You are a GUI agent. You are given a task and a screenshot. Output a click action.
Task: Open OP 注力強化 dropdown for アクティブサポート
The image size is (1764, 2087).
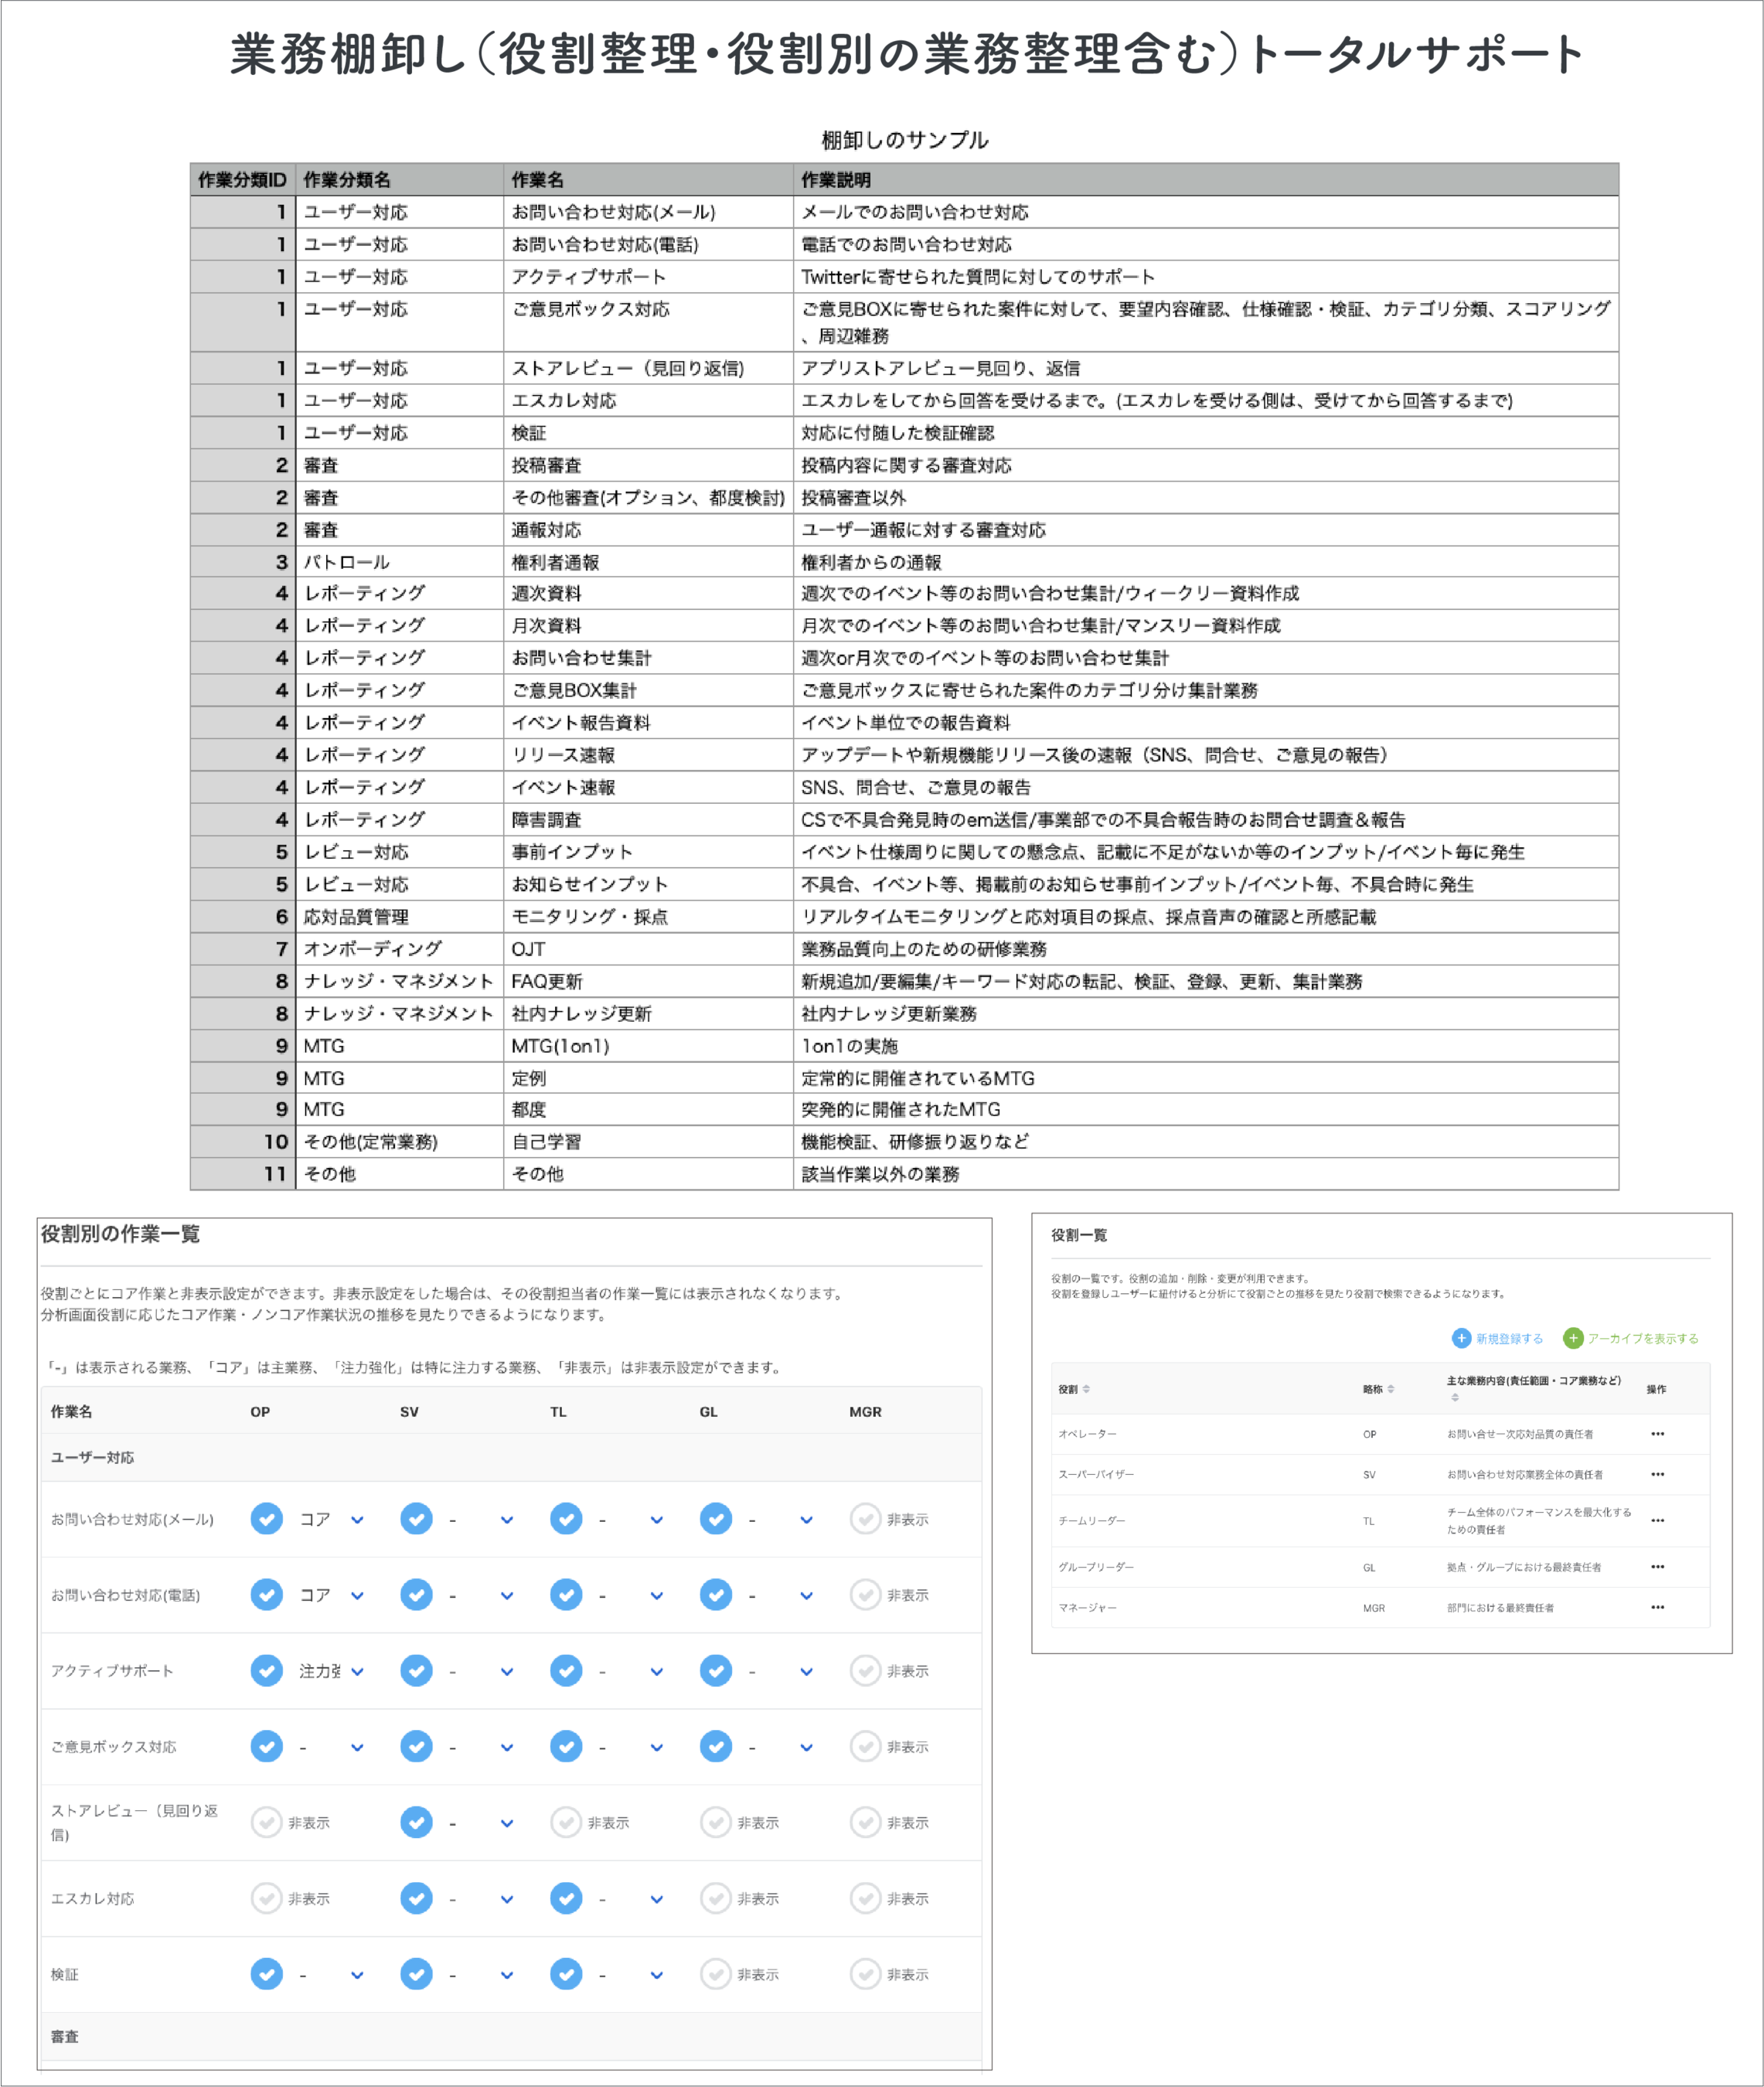click(357, 1672)
